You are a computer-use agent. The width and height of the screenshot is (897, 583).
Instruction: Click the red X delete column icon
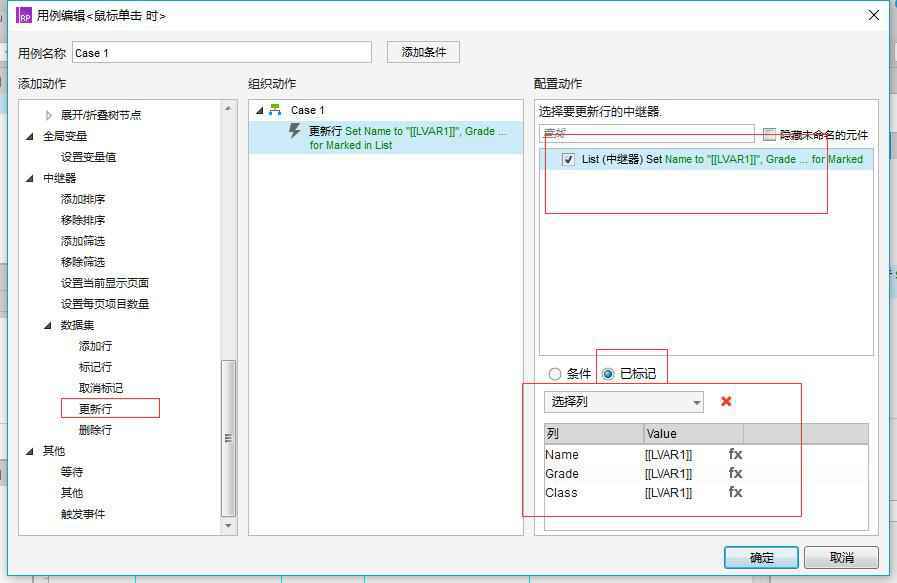point(726,401)
